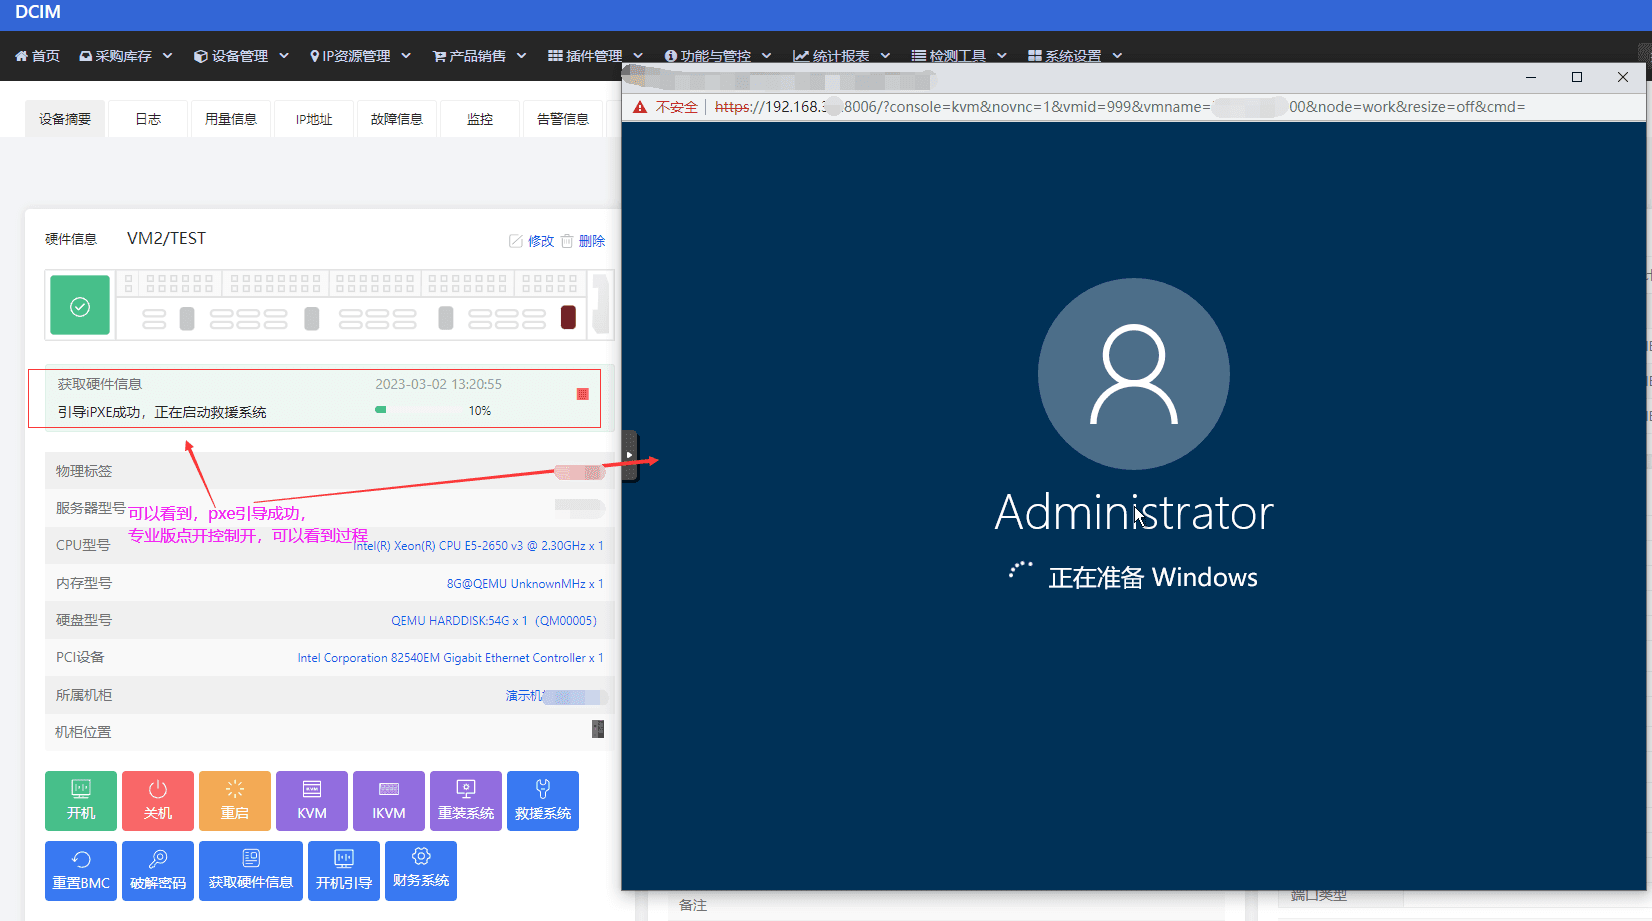Select the 故障信息 tab
The height and width of the screenshot is (921, 1652).
pyautogui.click(x=397, y=119)
